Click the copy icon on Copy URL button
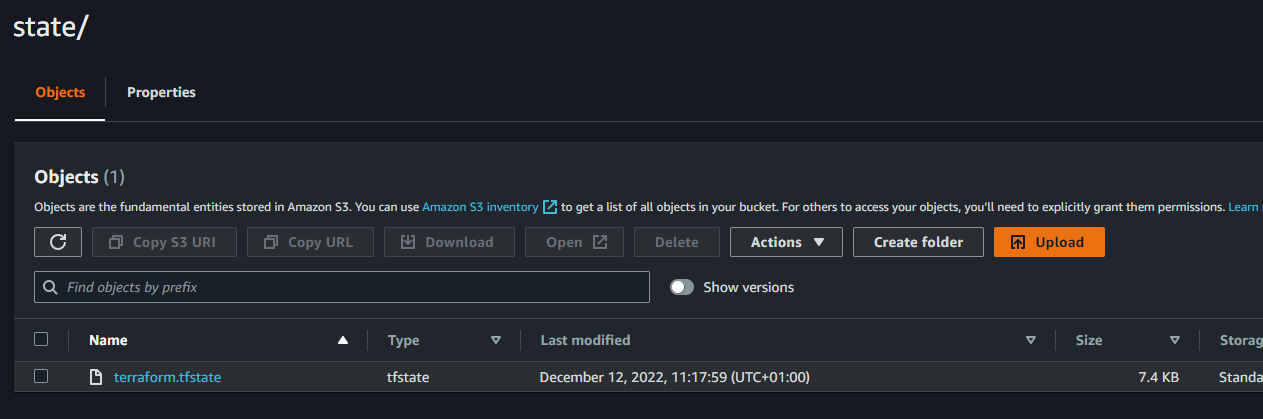The image size is (1263, 419). [x=271, y=242]
